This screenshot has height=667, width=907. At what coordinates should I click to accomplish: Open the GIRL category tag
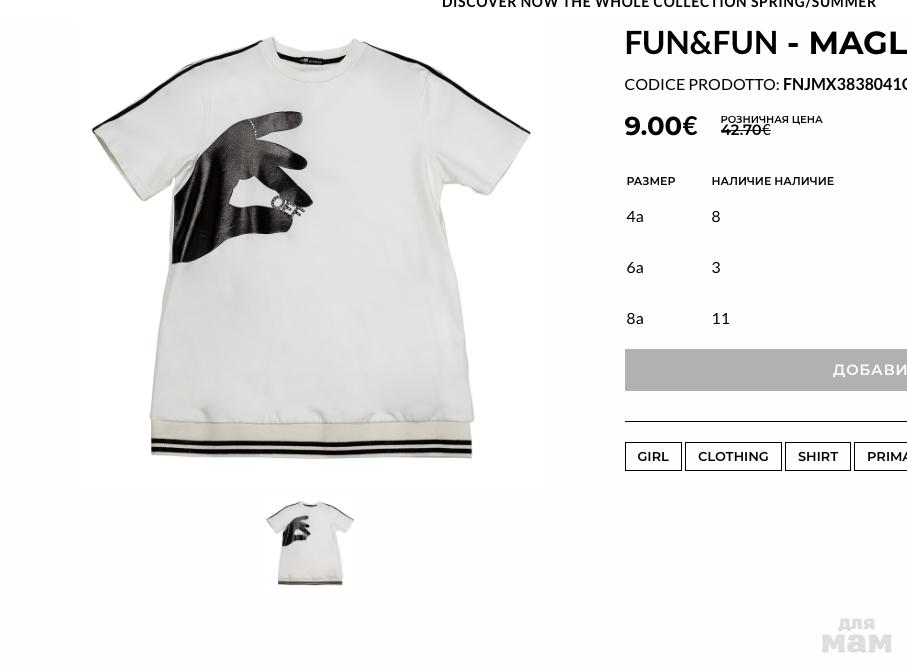[x=653, y=456]
